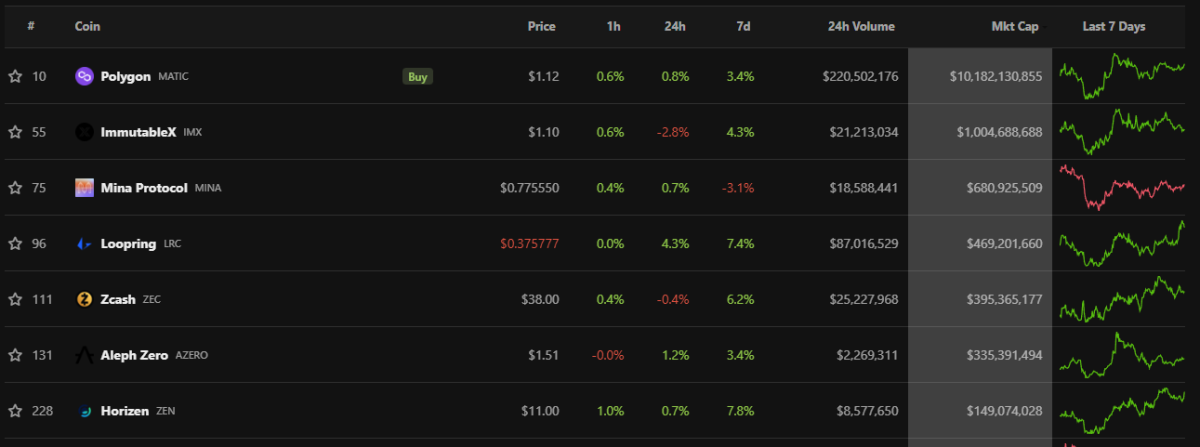Click the ImmutableX coin logo icon

[x=85, y=132]
